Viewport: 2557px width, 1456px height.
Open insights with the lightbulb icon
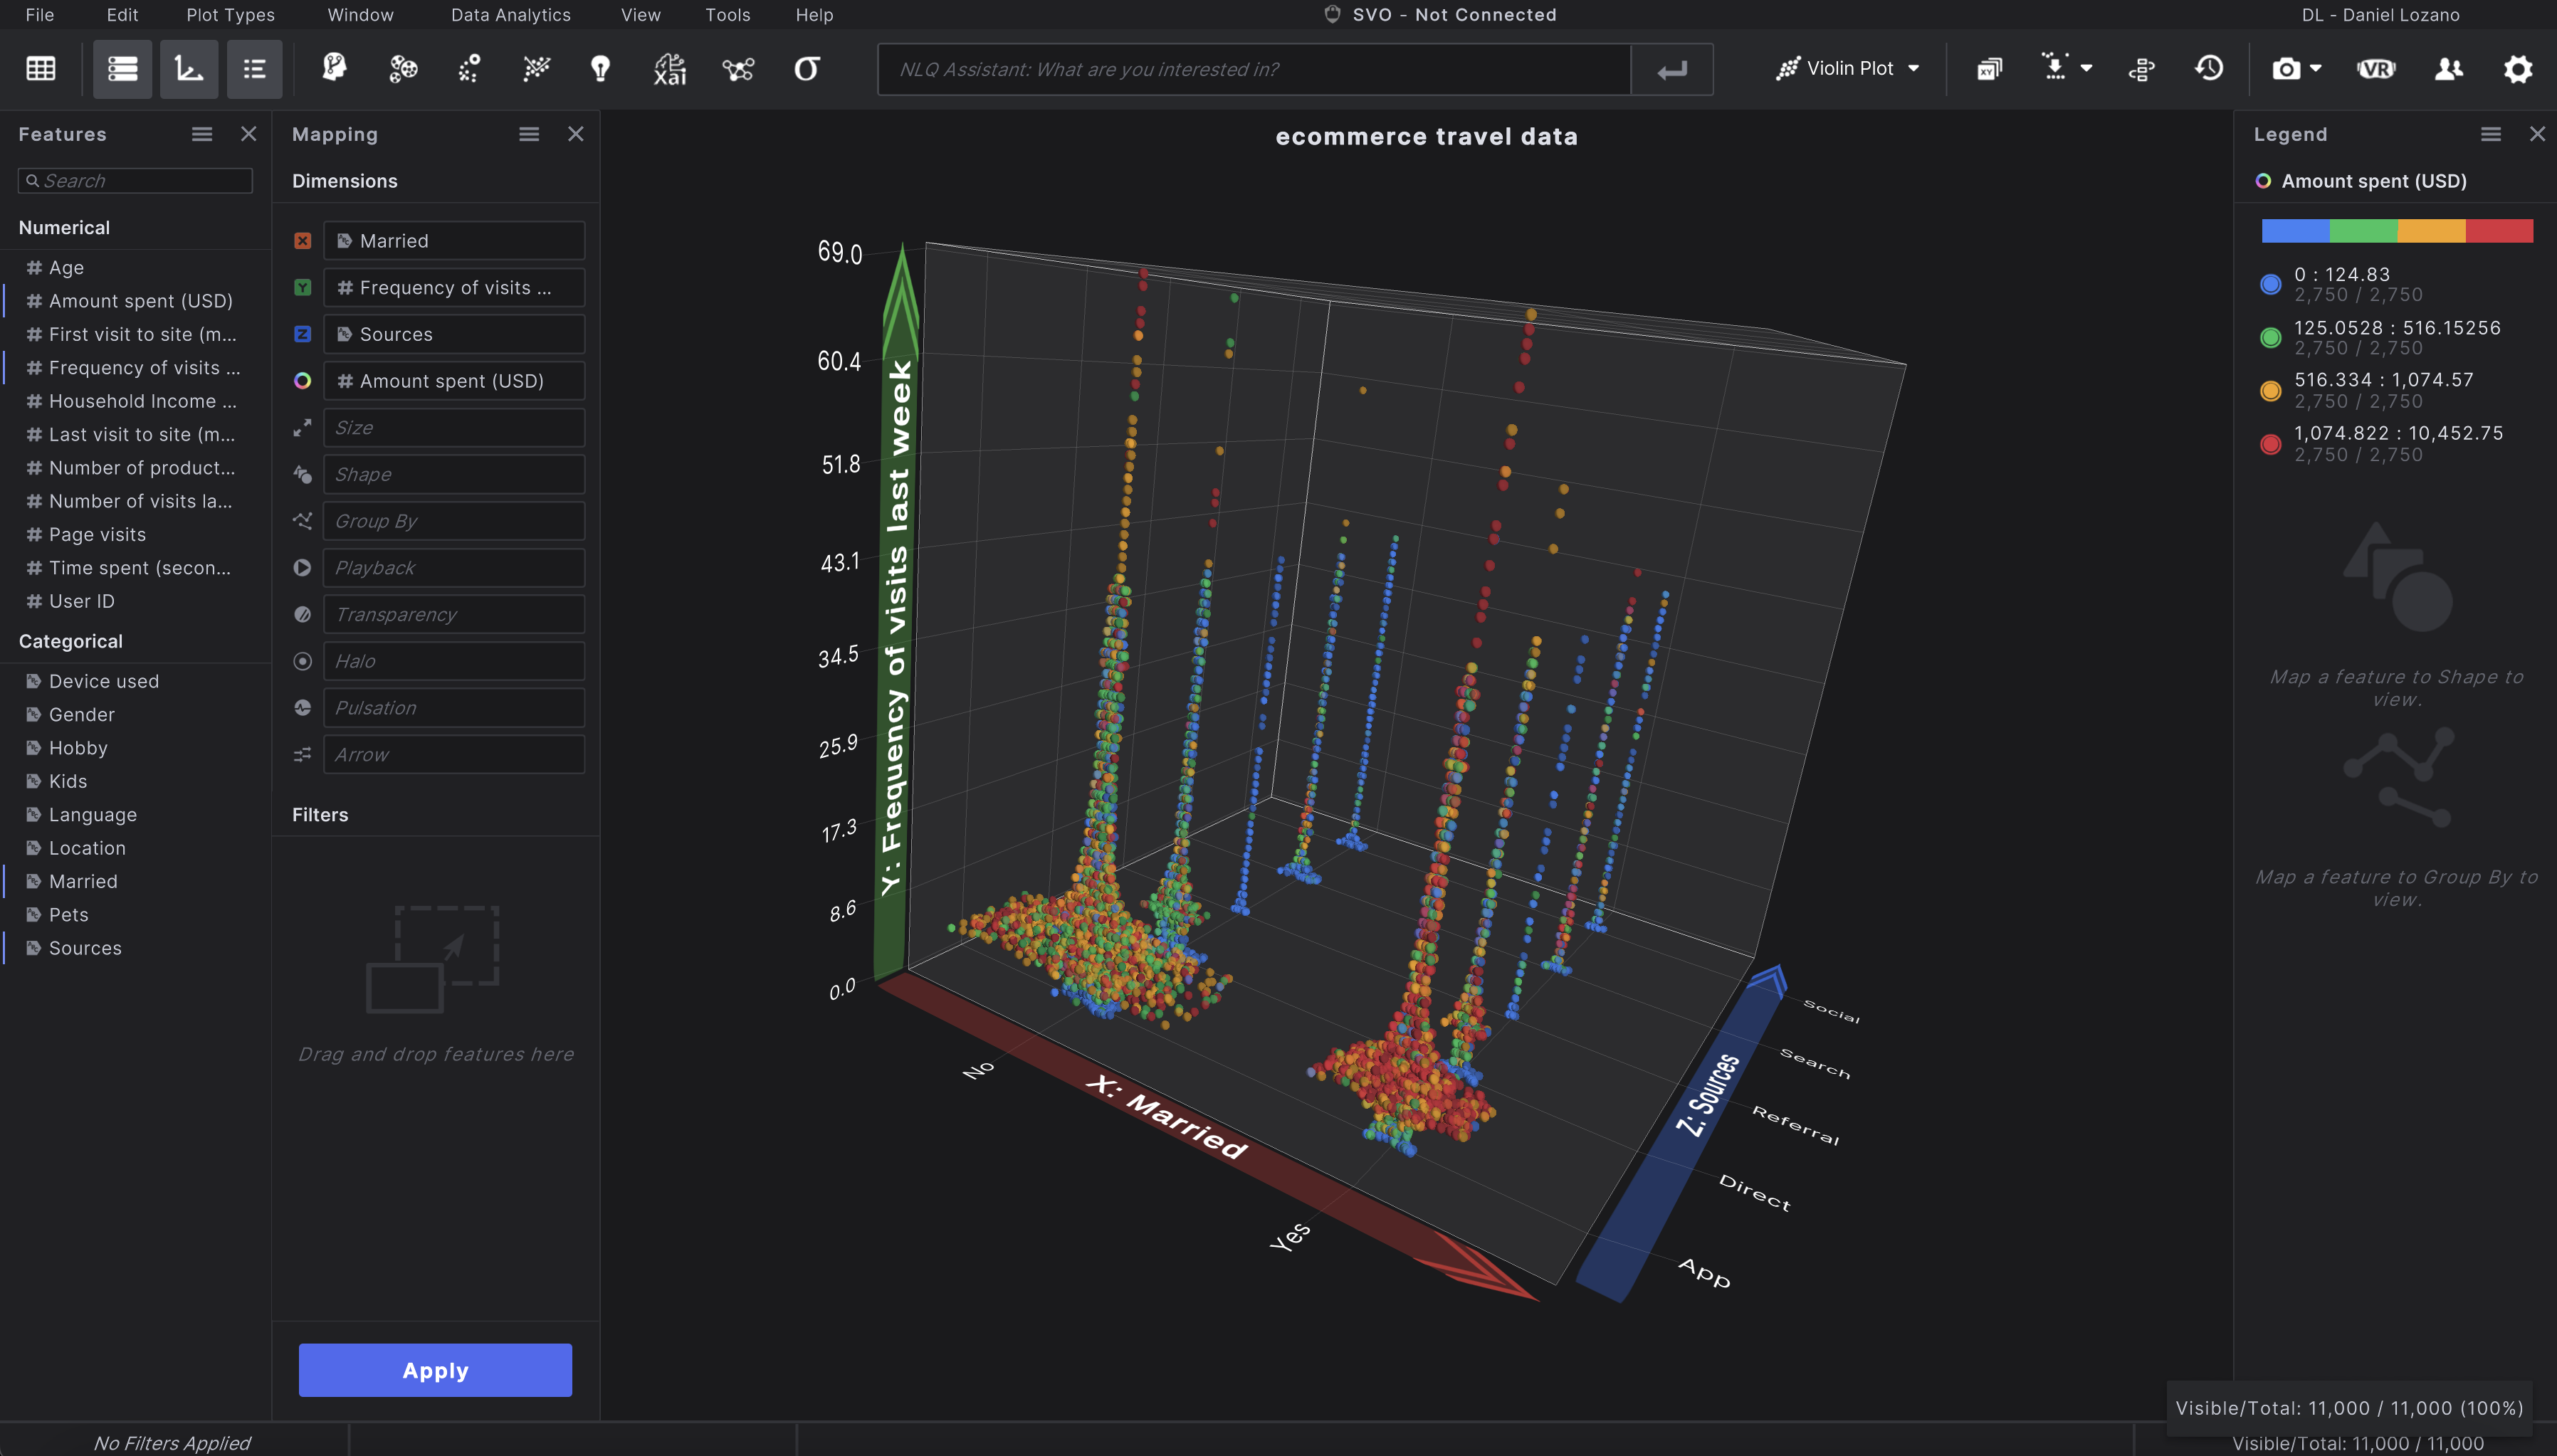pos(601,68)
